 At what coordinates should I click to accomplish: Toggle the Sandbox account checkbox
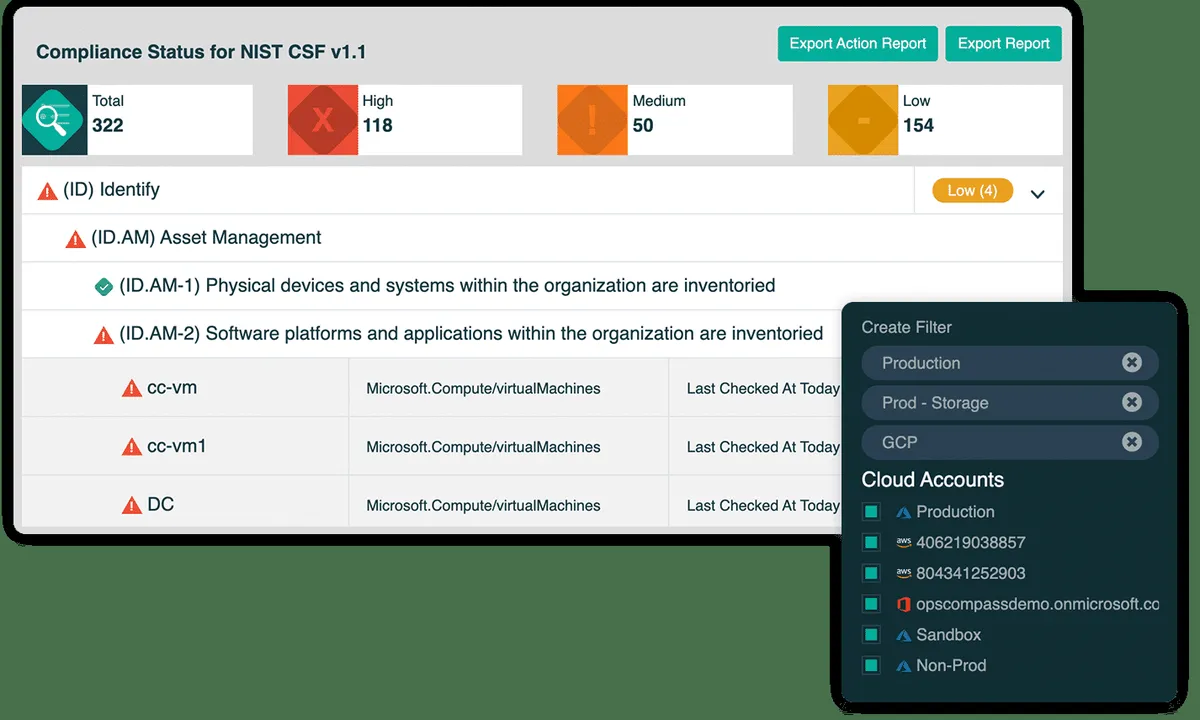click(871, 635)
